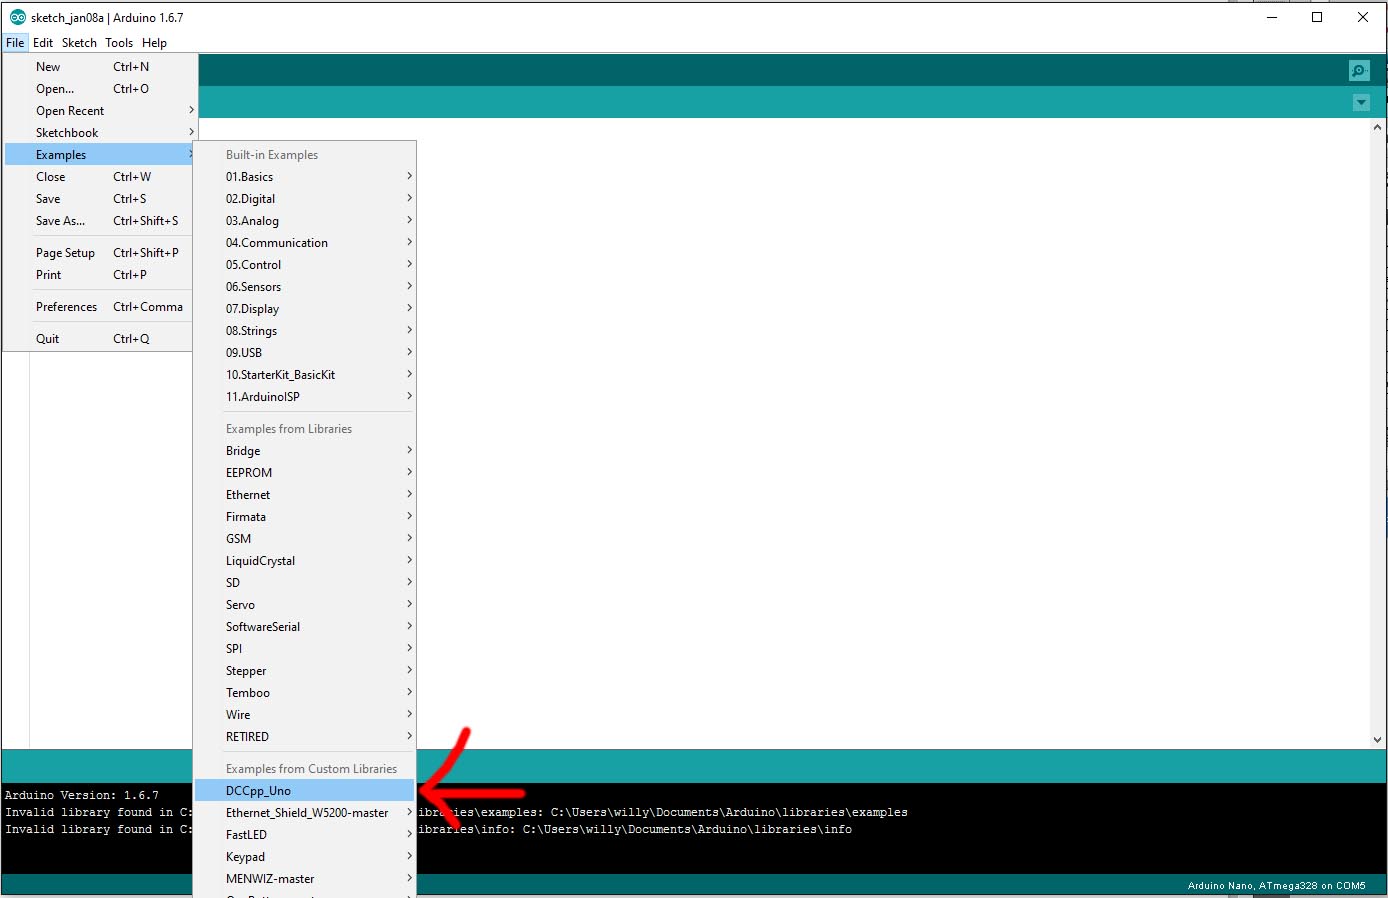Viewport: 1388px width, 898px height.
Task: Open Ethernet_Shield_W5200-master examples
Action: [304, 813]
